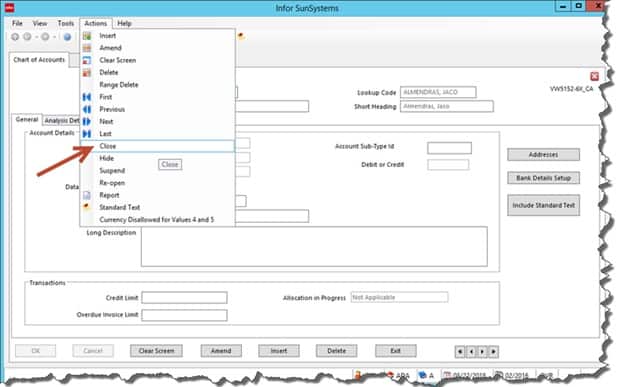
Task: Click the Amend icon in Actions menu
Action: coord(87,48)
